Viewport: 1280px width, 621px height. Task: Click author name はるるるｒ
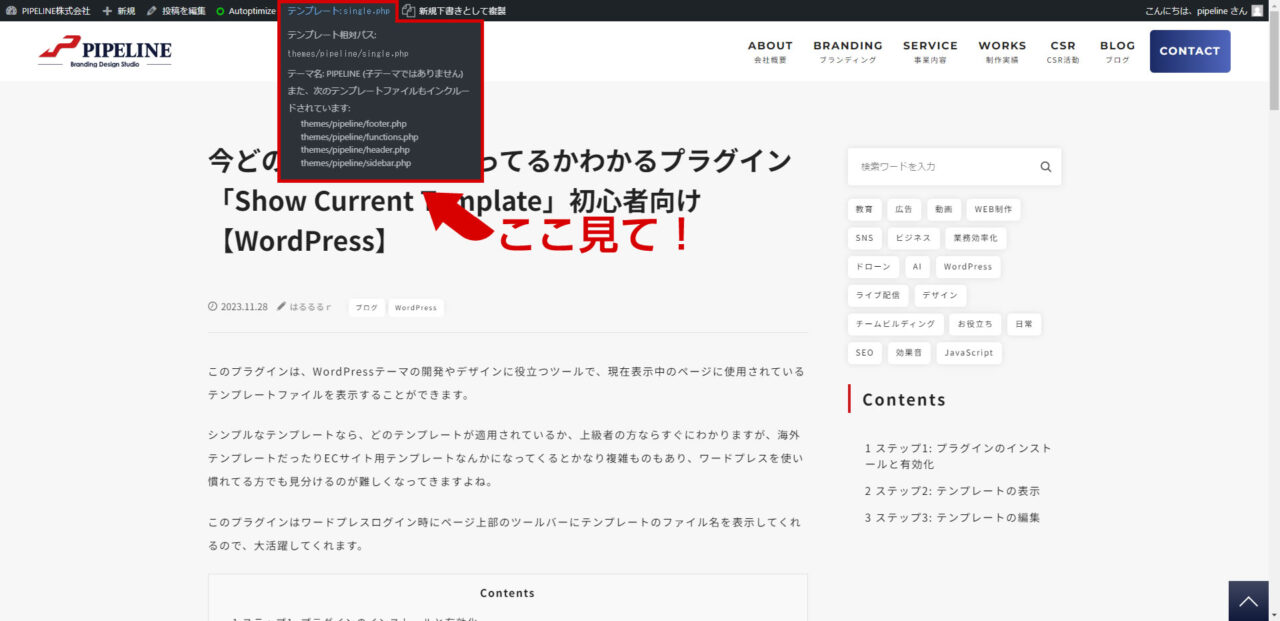pyautogui.click(x=312, y=307)
